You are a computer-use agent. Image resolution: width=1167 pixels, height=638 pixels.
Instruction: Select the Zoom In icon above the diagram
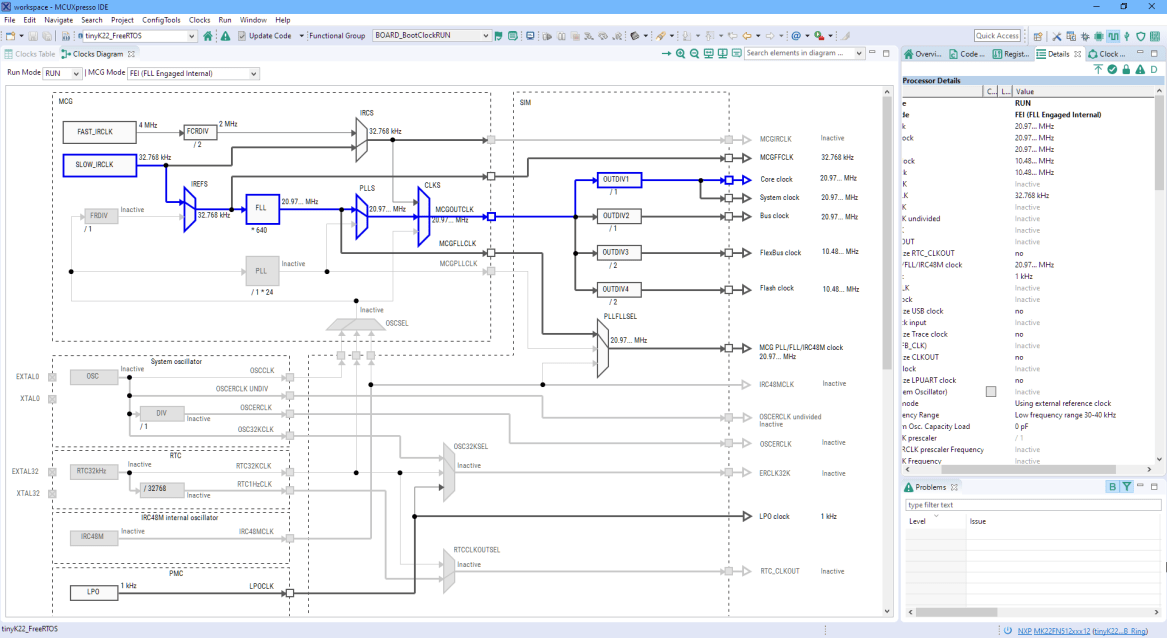click(x=681, y=52)
